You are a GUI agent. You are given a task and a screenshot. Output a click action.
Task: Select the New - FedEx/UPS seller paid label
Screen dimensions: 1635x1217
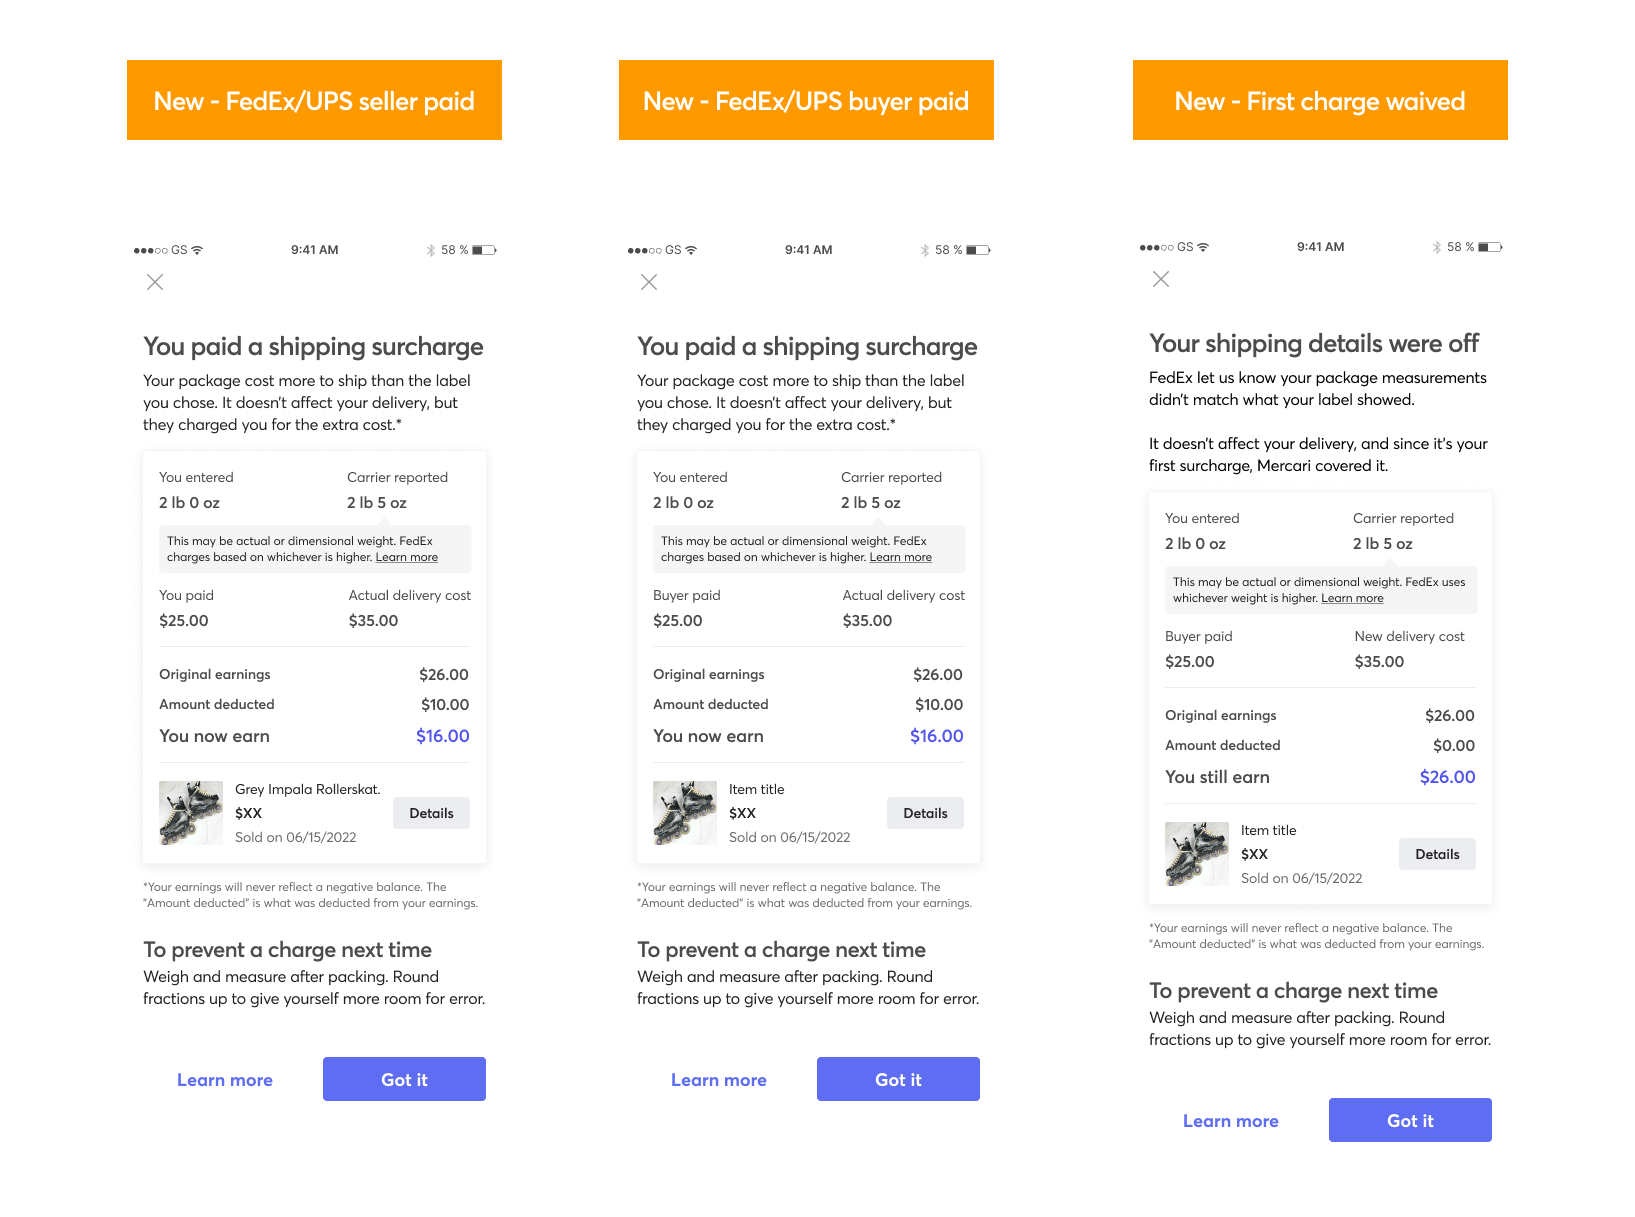click(314, 100)
